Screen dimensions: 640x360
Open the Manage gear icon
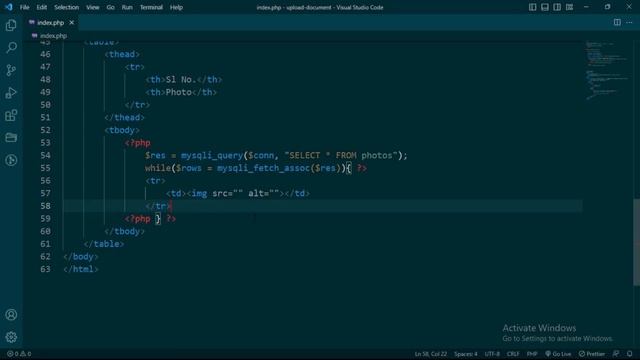tap(11, 337)
